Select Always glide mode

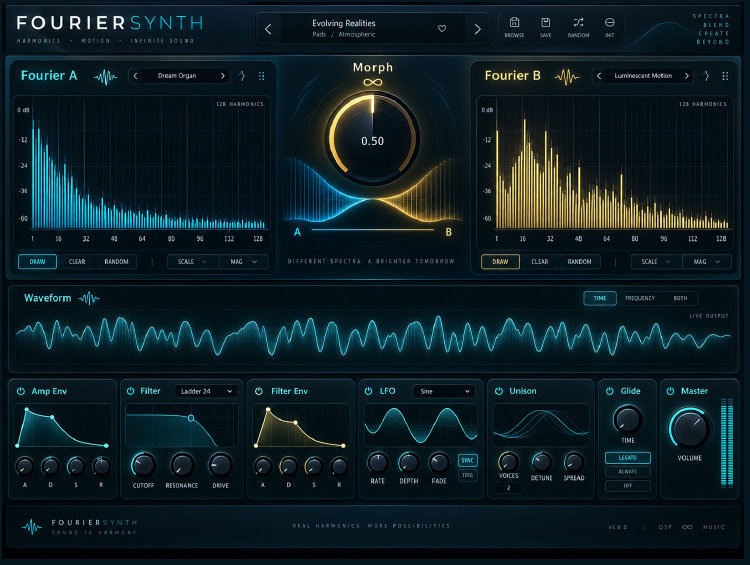click(x=628, y=472)
